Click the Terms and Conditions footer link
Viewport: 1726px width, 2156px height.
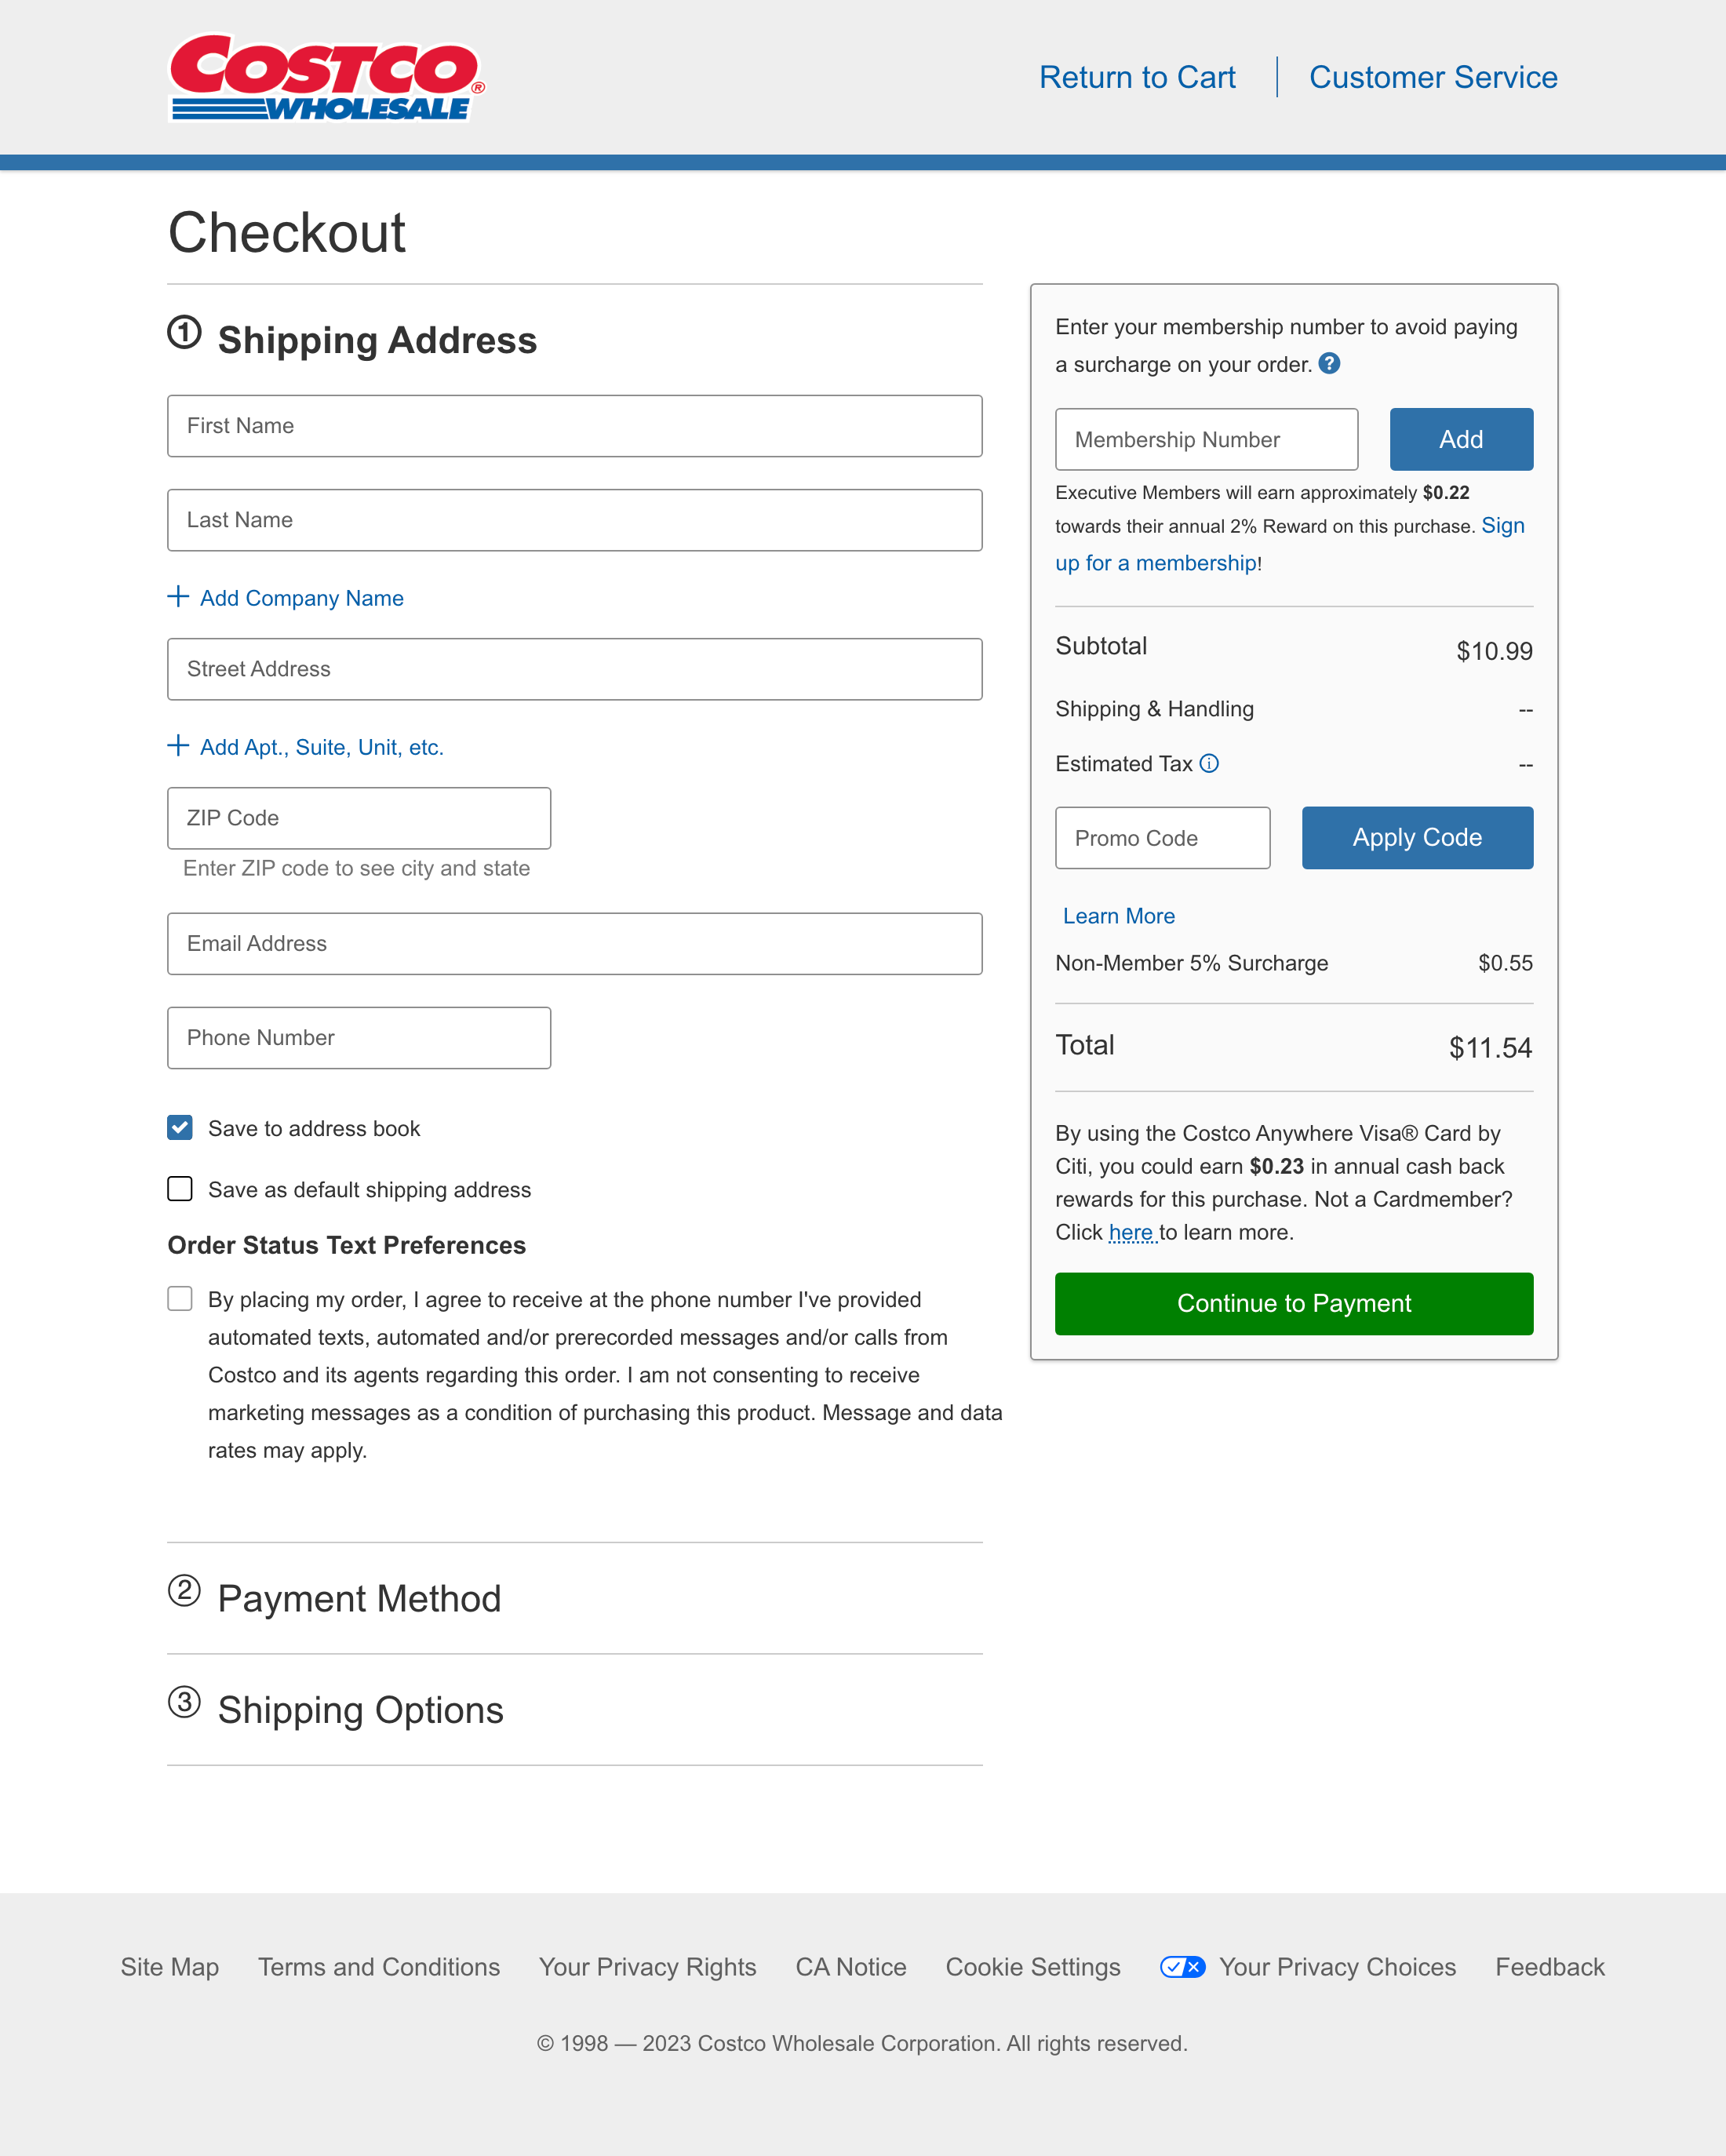pyautogui.click(x=378, y=1966)
